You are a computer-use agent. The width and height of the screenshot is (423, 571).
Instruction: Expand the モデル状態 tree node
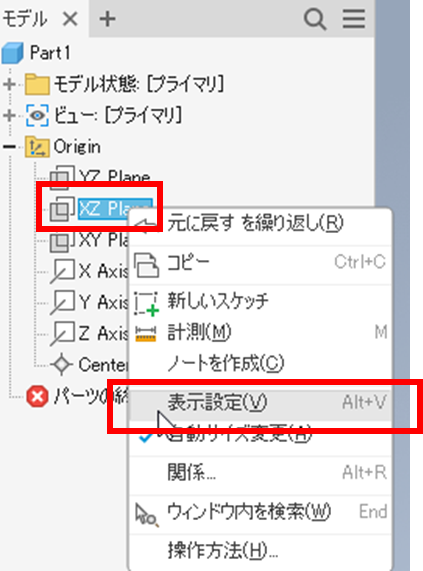(9, 84)
